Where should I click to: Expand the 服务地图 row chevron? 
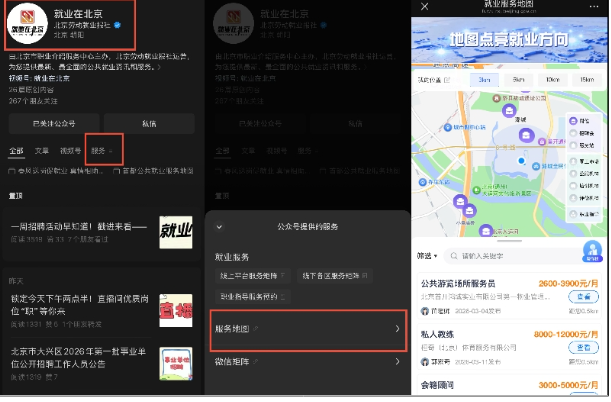(x=396, y=328)
